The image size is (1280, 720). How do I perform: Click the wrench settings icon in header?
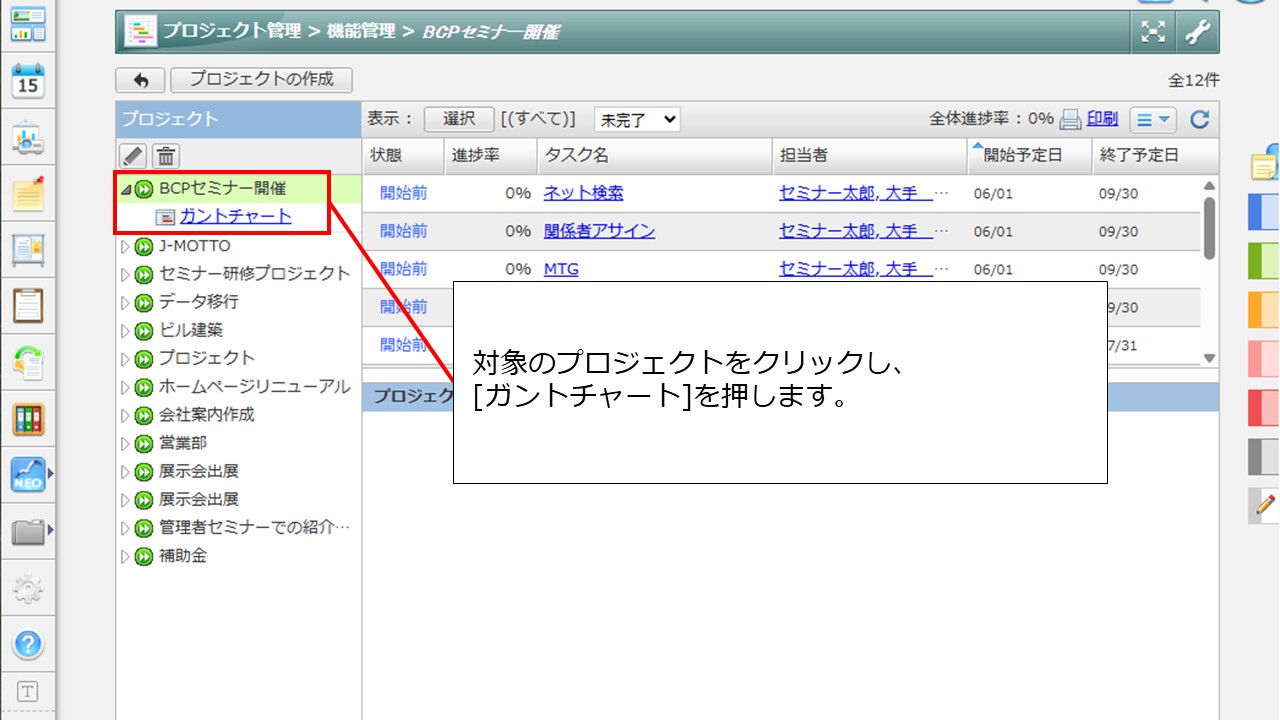pos(1197,32)
